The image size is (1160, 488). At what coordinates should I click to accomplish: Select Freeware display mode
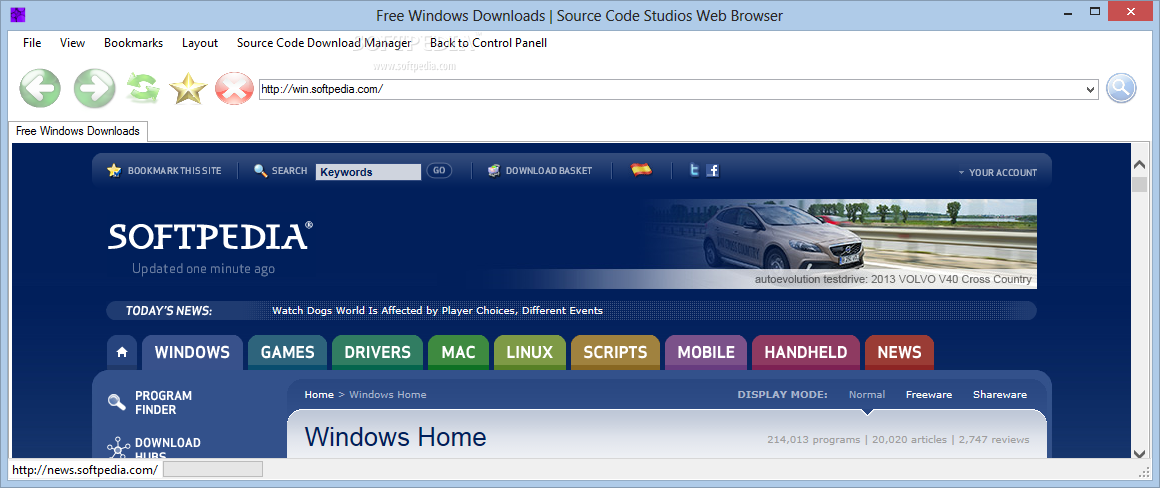929,394
